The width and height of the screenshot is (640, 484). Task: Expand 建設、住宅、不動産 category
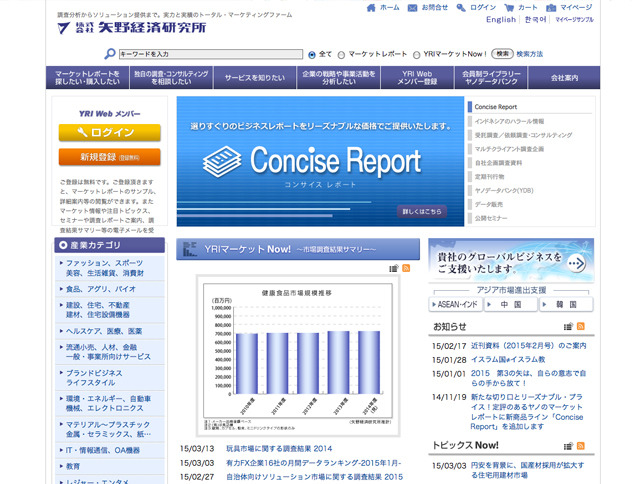click(110, 310)
